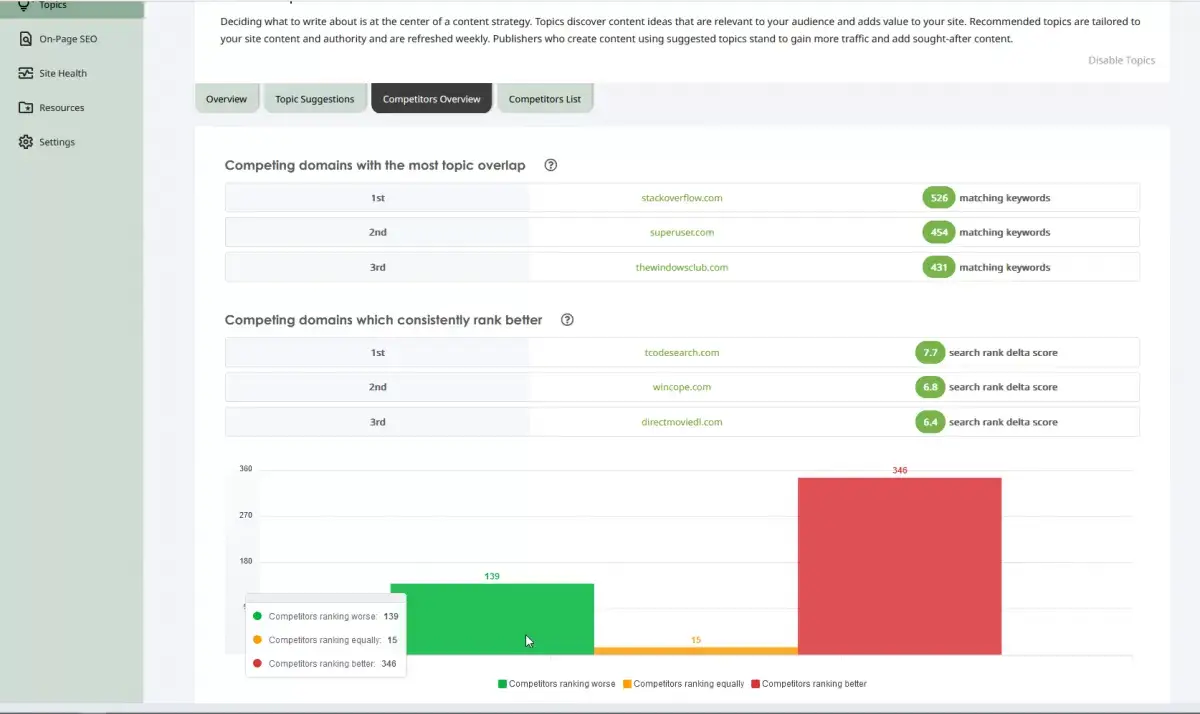Open help icon beside consistently rank better heading

[567, 320]
